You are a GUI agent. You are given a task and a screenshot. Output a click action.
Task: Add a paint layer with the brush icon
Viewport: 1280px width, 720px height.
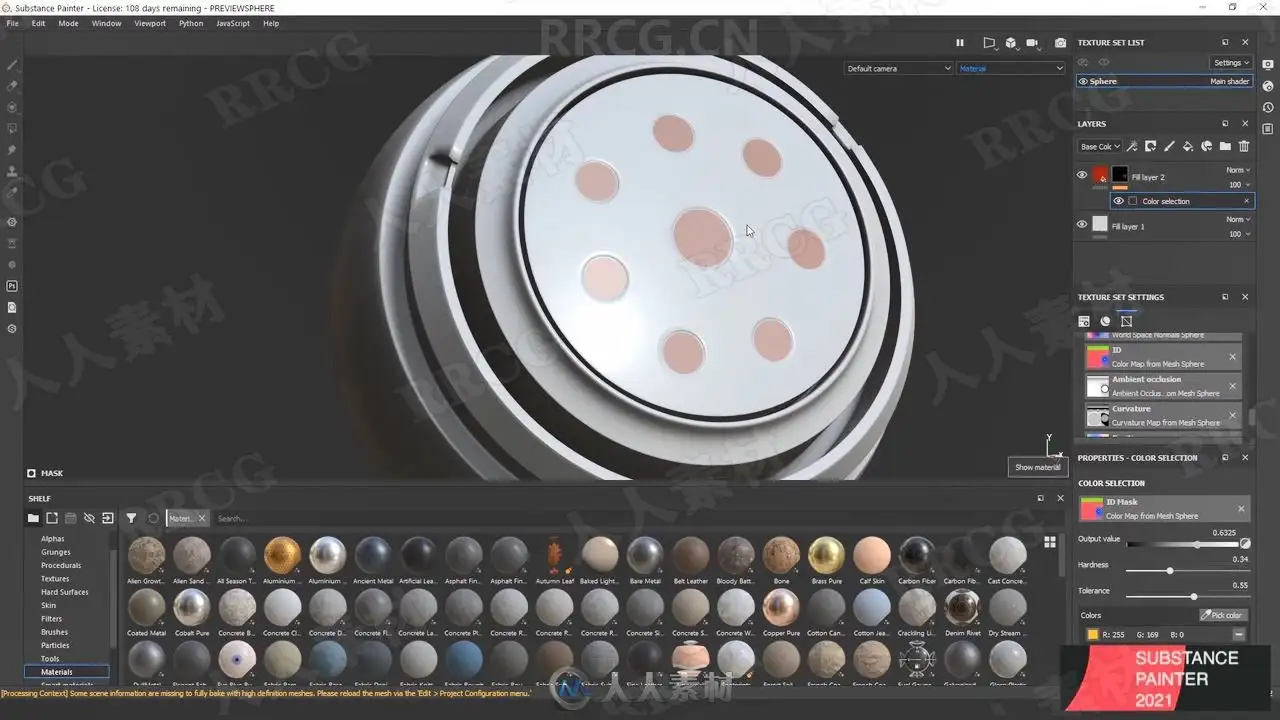(1169, 146)
